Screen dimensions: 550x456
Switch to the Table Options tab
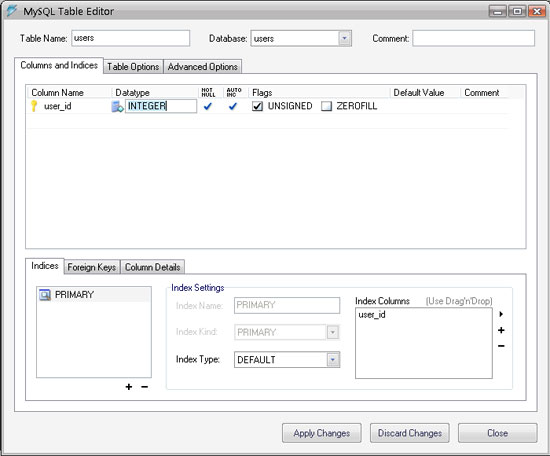click(133, 67)
